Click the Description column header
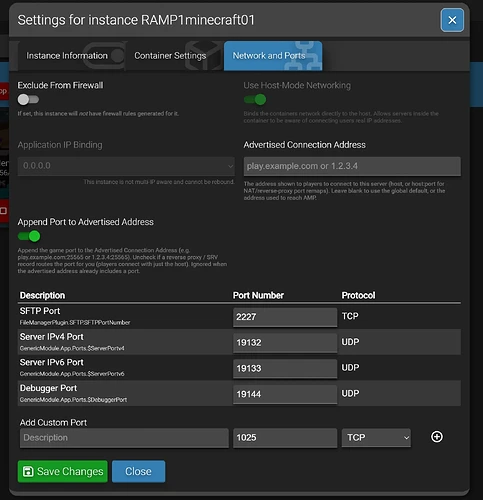483x500 pixels. click(42, 295)
